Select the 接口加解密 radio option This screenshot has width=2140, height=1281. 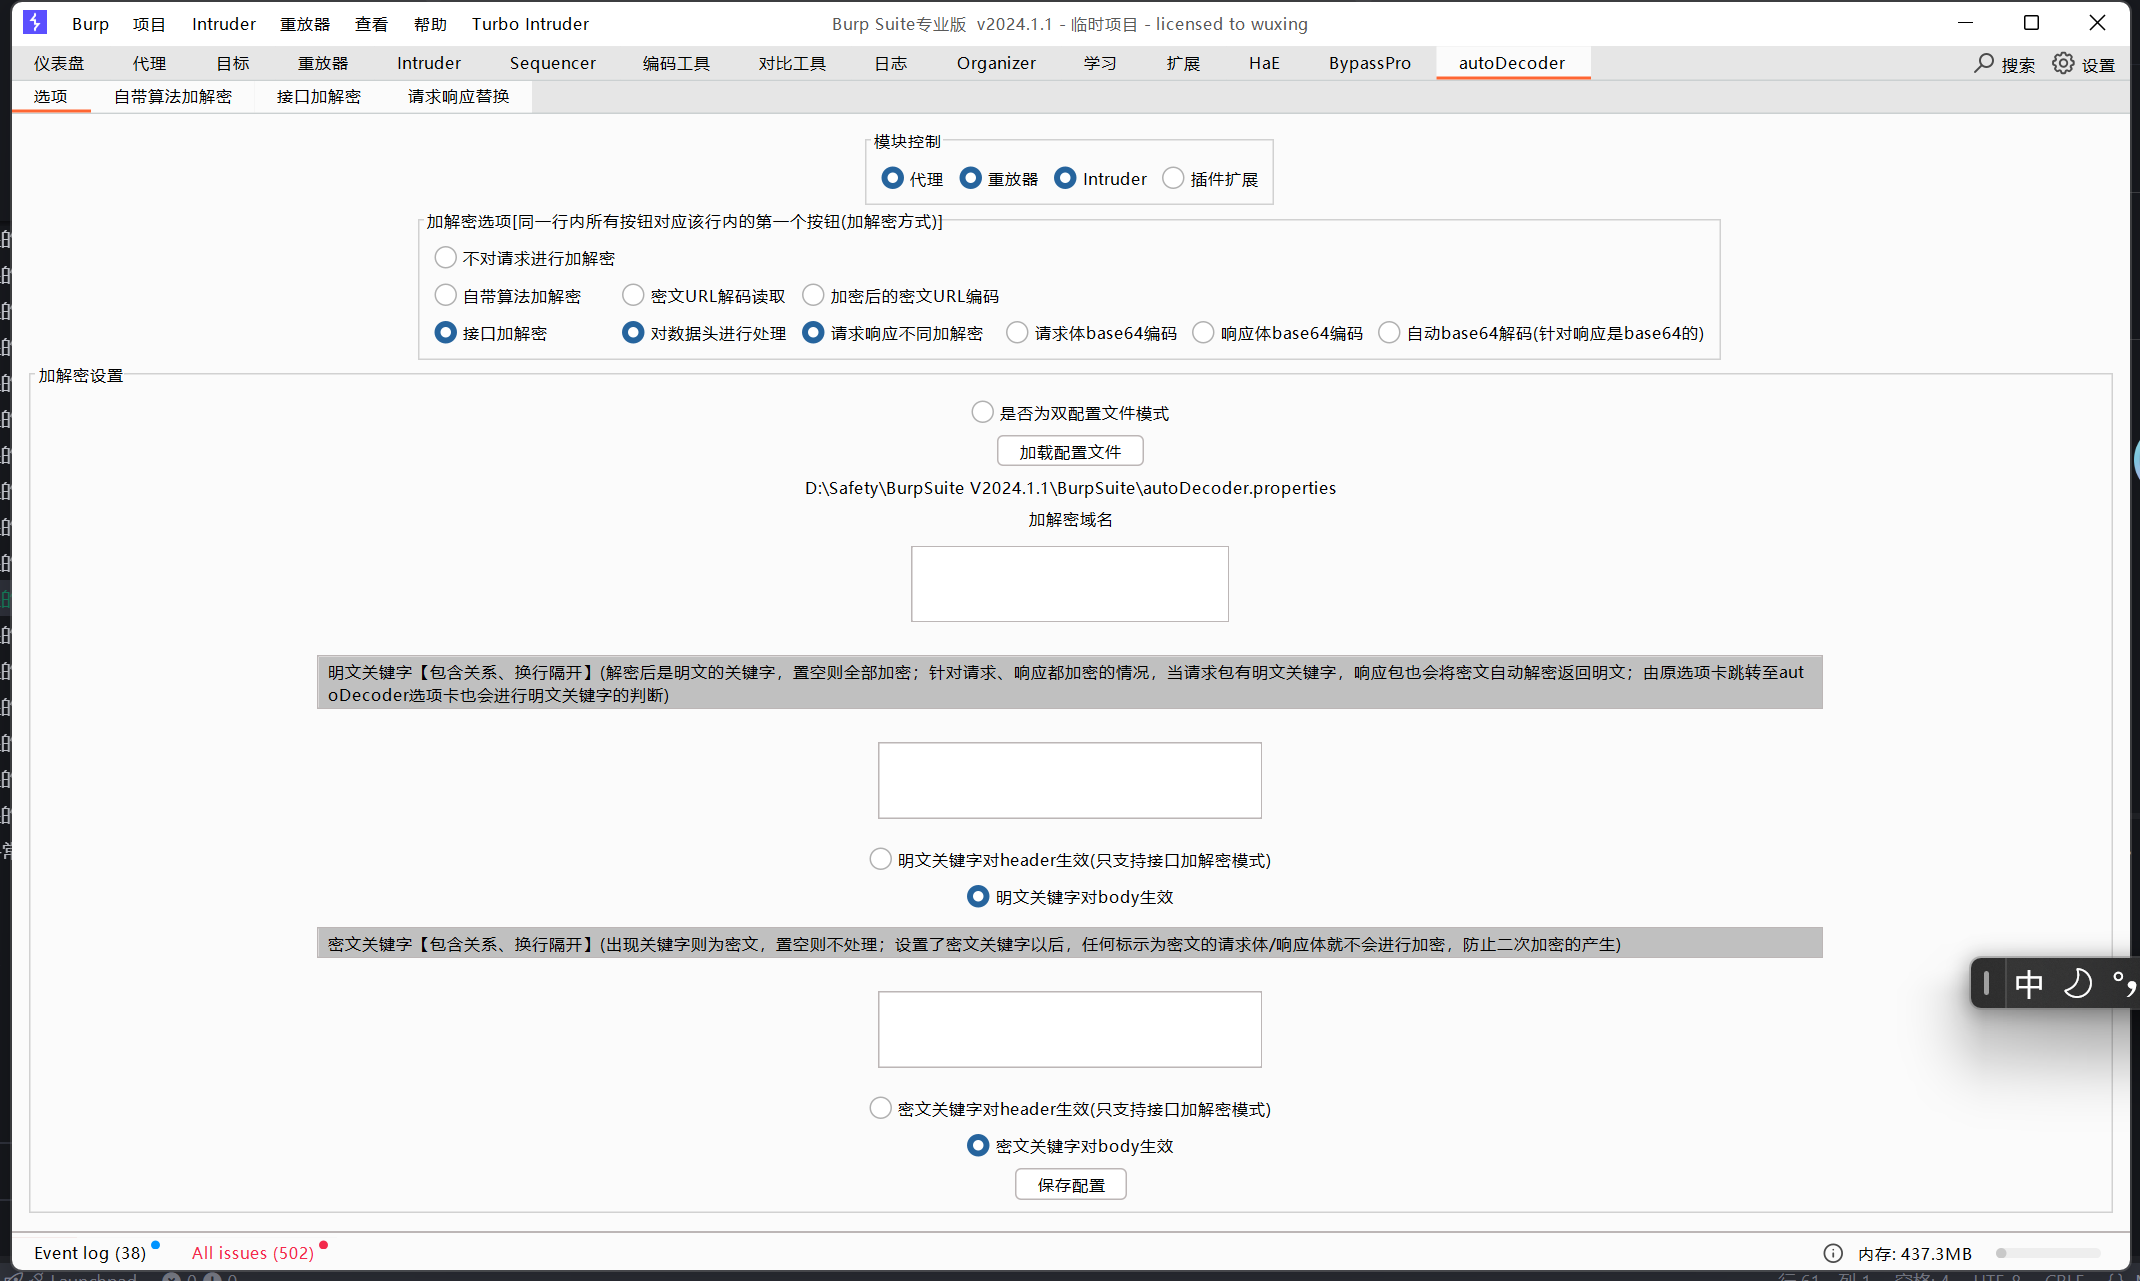click(446, 333)
